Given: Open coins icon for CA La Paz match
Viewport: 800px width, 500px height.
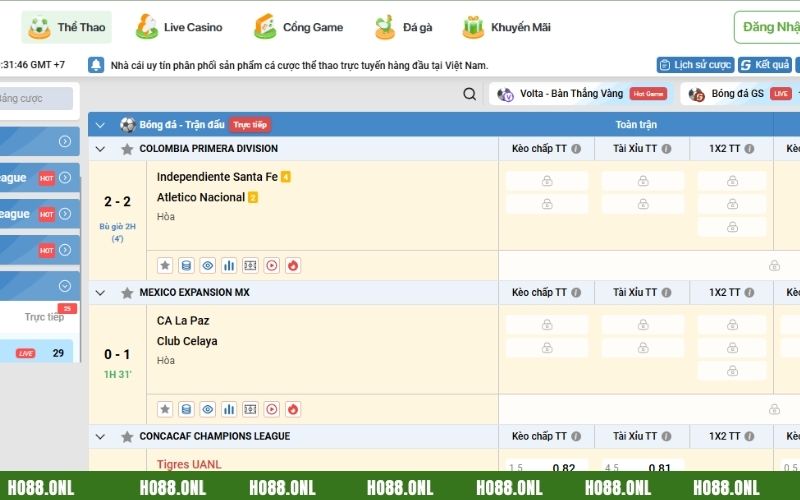Looking at the screenshot, I should point(186,409).
